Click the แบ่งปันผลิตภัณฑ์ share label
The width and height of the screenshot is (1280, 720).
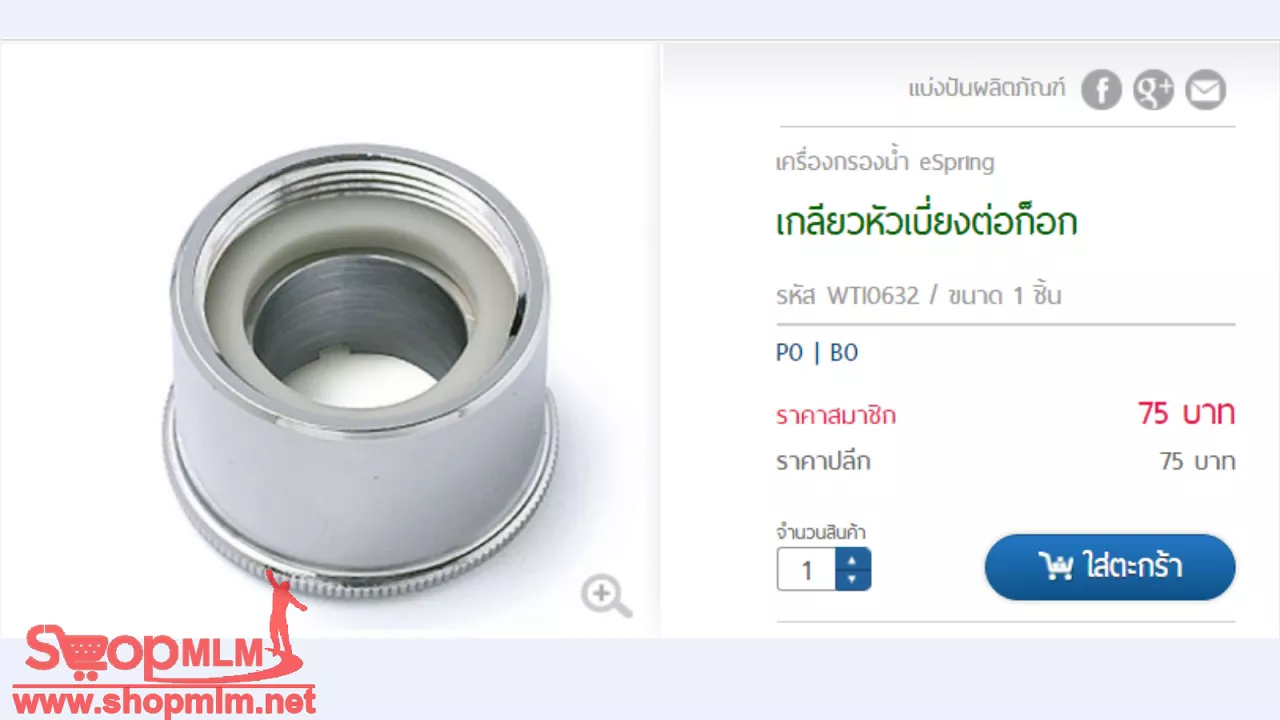[987, 89]
